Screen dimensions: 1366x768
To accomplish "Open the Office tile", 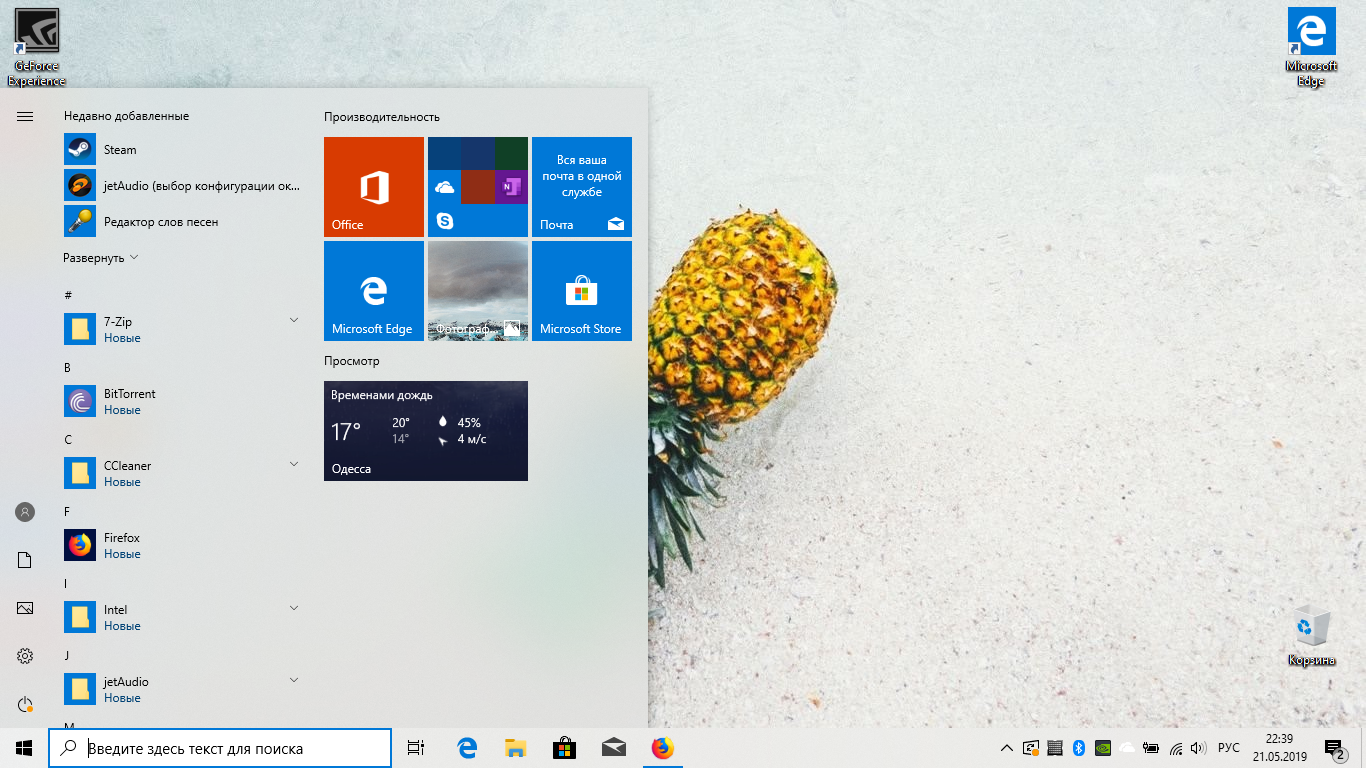I will (x=374, y=187).
